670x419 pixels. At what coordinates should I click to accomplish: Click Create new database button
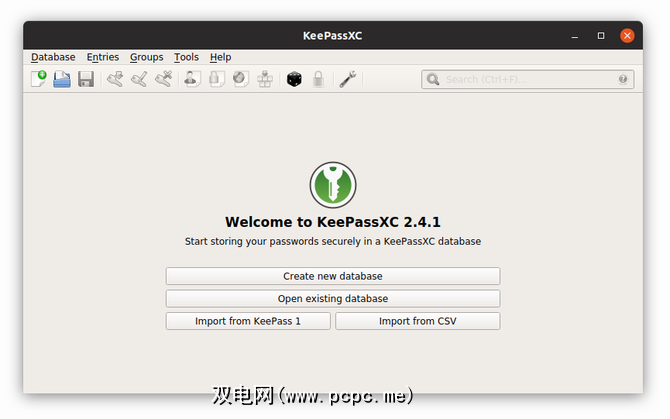333,276
